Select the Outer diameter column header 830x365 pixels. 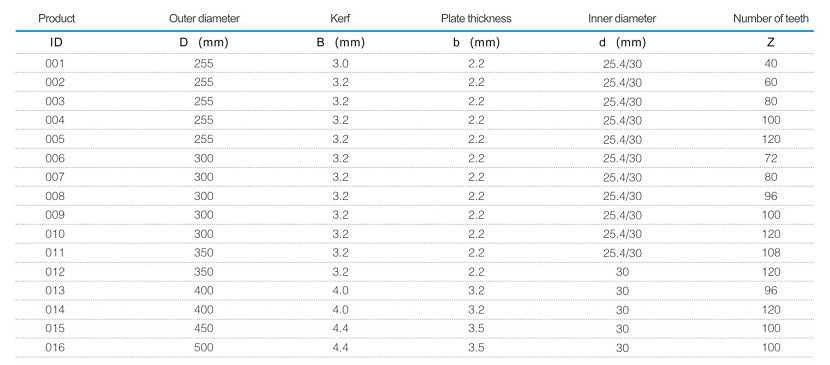[204, 19]
